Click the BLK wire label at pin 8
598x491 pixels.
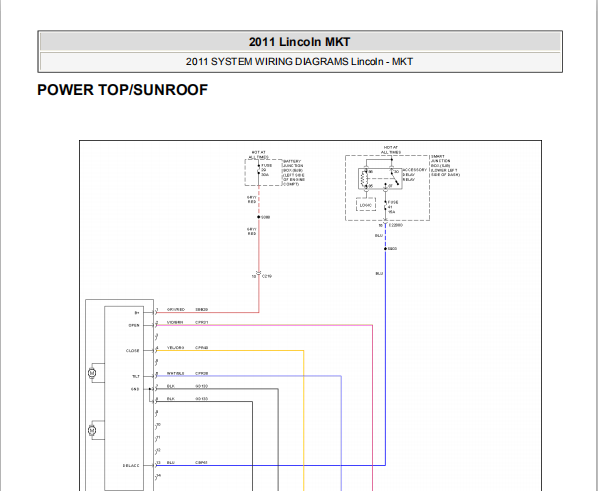[x=170, y=399]
